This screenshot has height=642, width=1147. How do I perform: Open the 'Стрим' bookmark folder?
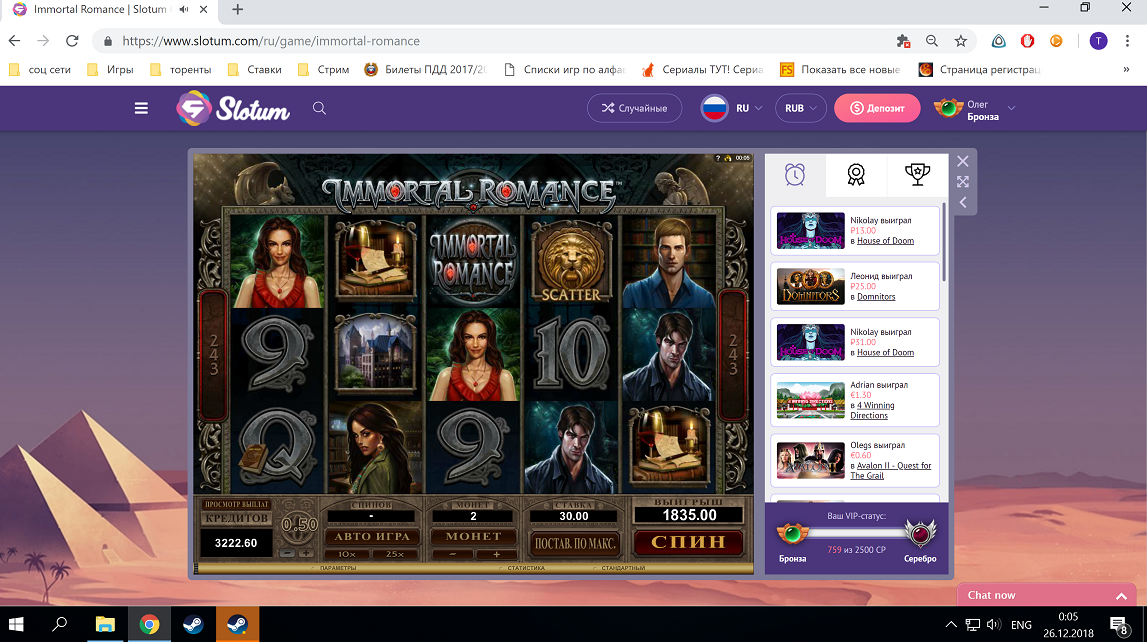[x=323, y=69]
